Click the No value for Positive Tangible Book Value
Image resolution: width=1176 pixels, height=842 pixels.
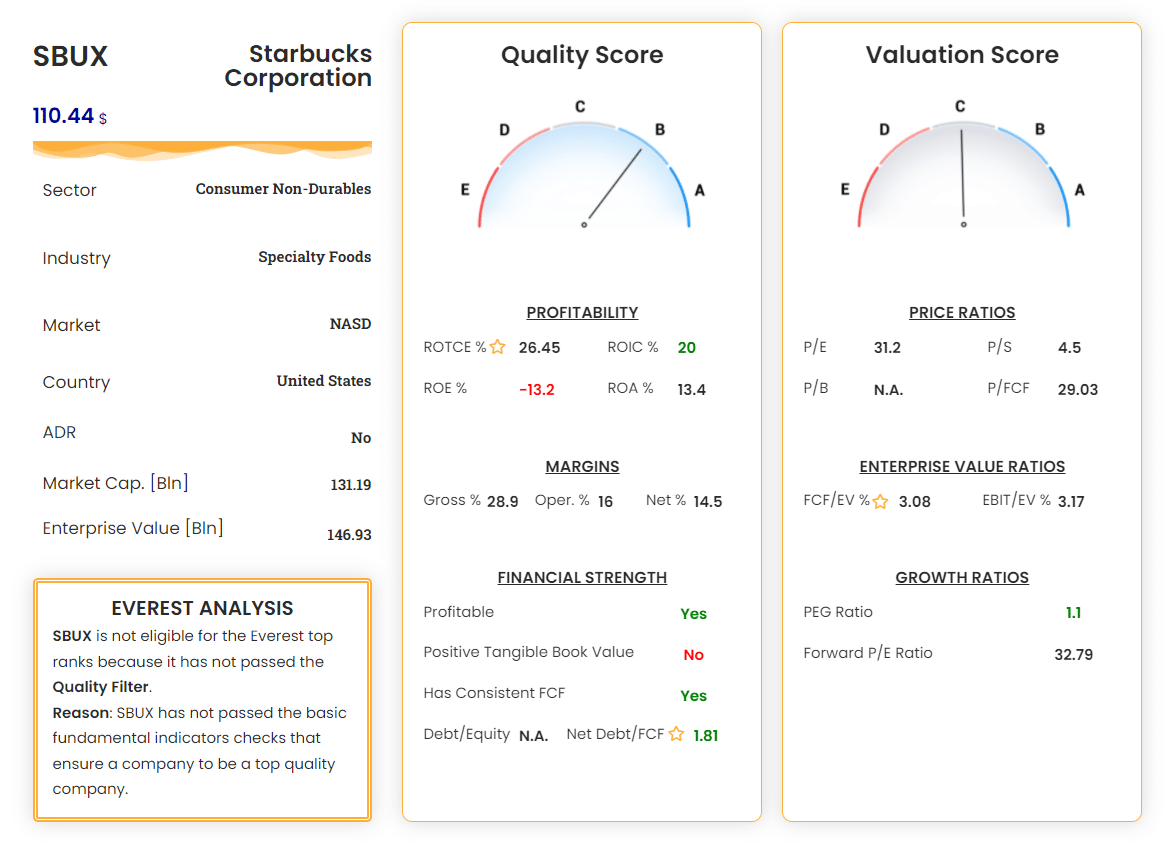694,655
